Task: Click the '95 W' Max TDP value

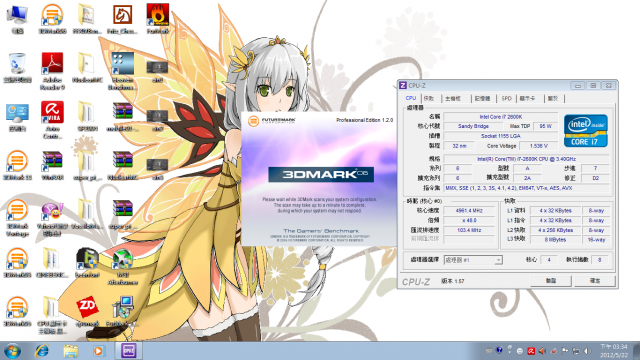Action: (545, 126)
